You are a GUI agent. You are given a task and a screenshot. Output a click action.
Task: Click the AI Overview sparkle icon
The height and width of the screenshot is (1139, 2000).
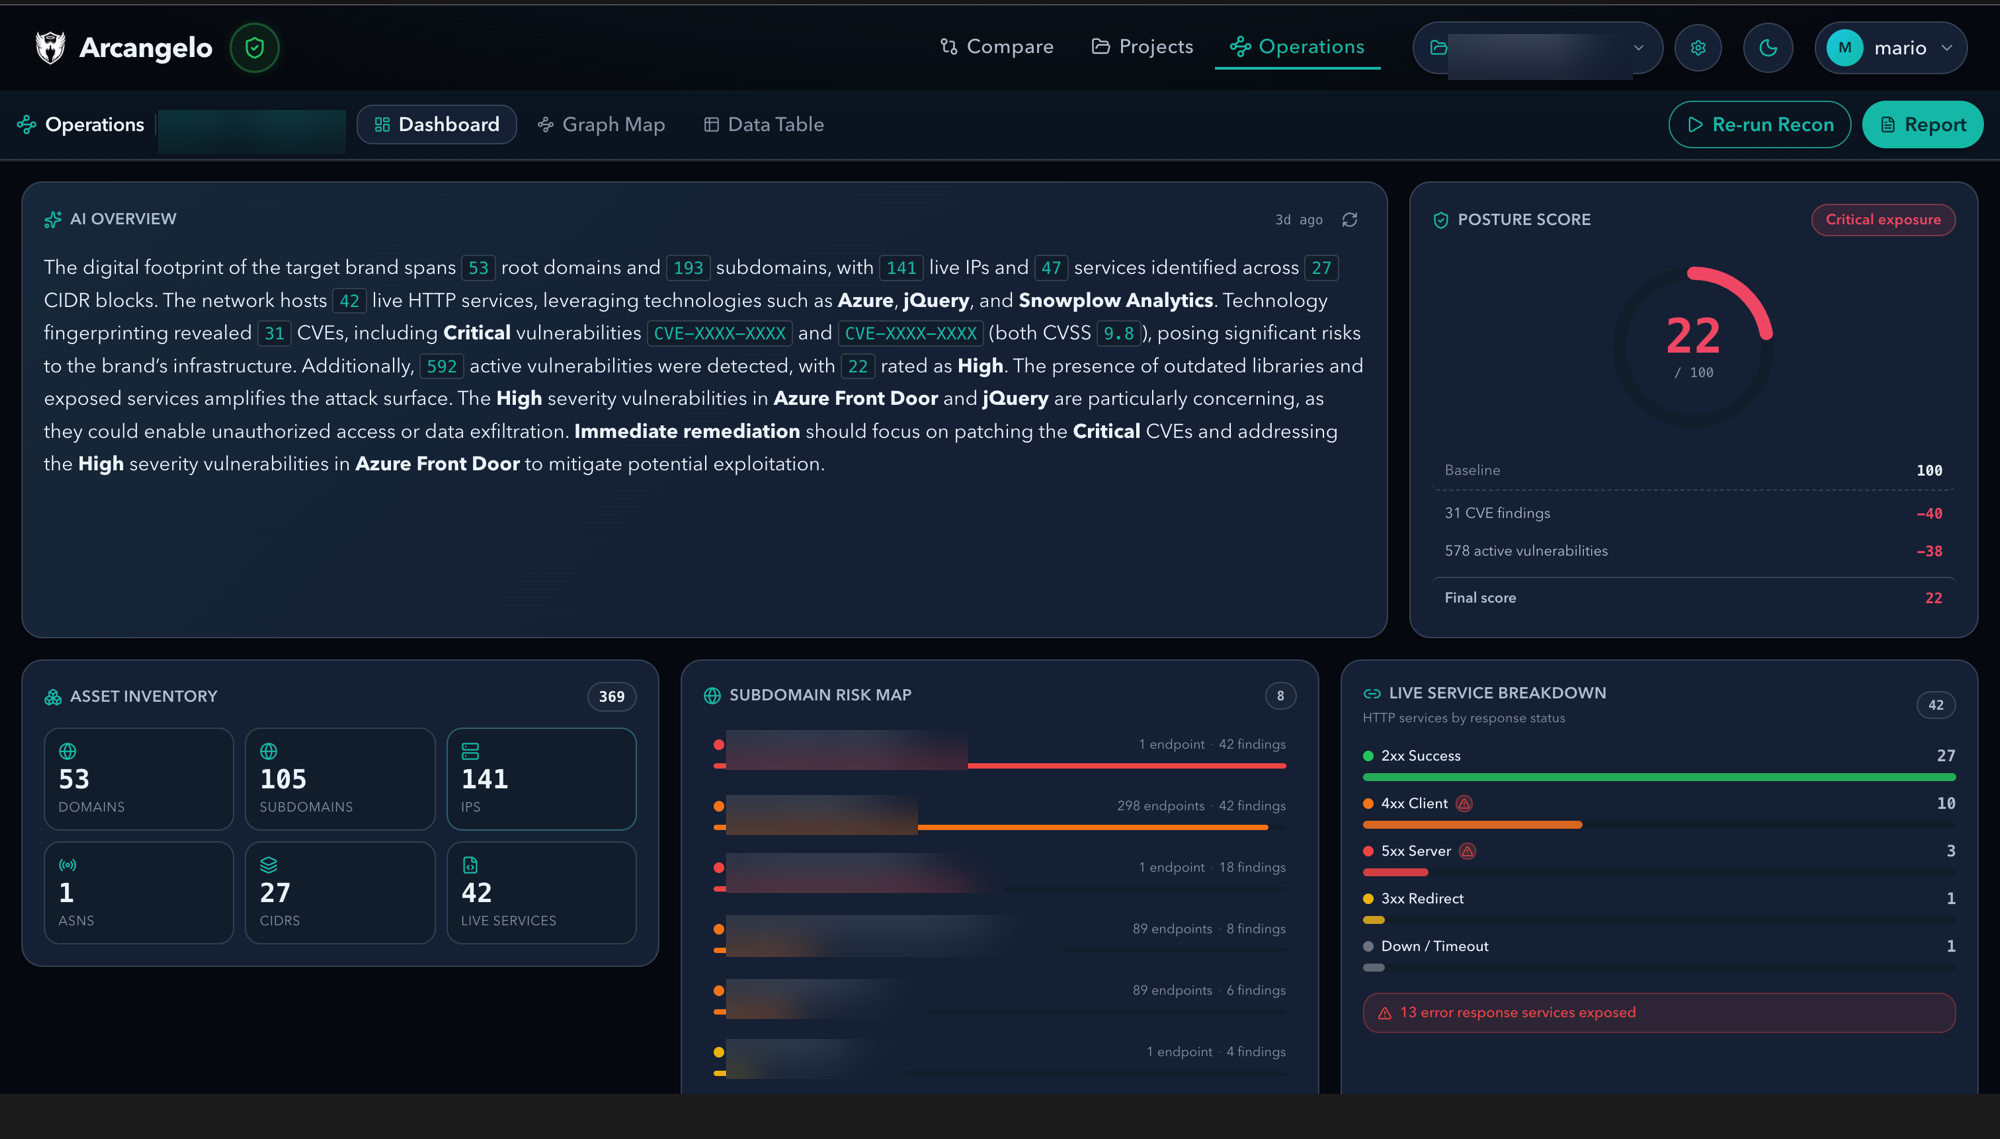click(x=53, y=219)
